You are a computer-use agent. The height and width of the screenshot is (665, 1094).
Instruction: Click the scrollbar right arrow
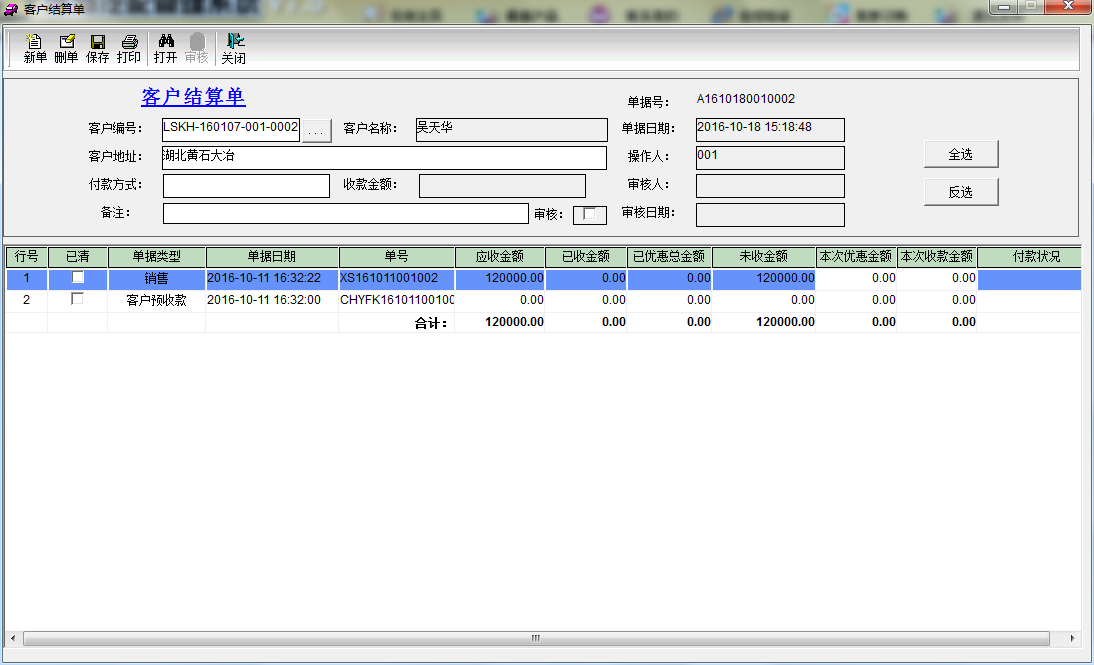tap(1072, 638)
